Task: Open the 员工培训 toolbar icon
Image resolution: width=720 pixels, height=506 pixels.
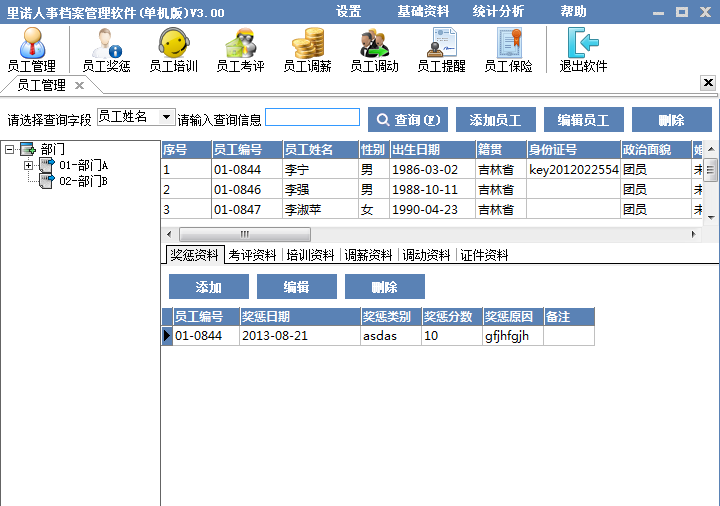Action: (x=173, y=49)
